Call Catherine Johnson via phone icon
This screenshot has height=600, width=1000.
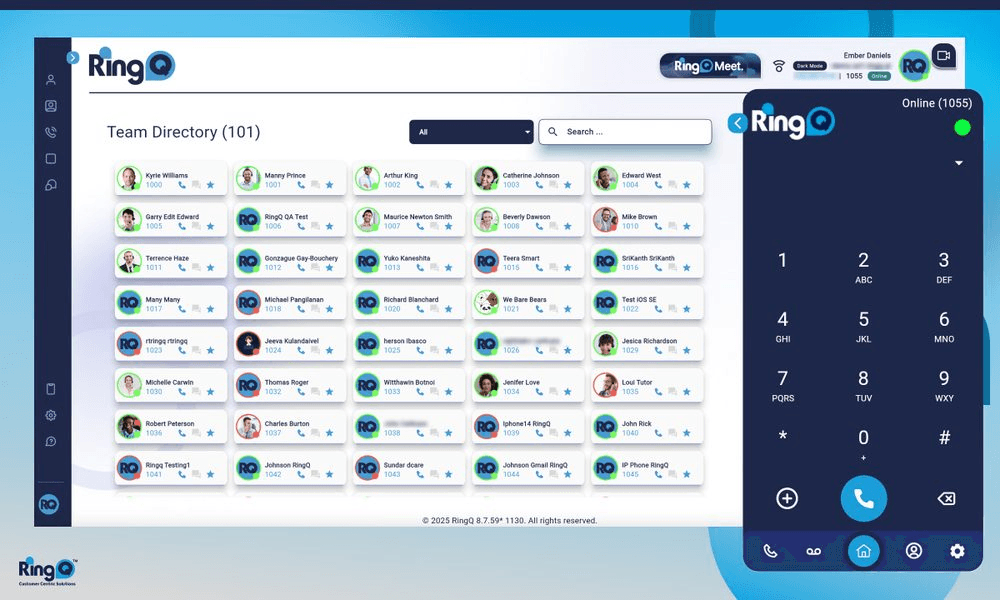(539, 185)
